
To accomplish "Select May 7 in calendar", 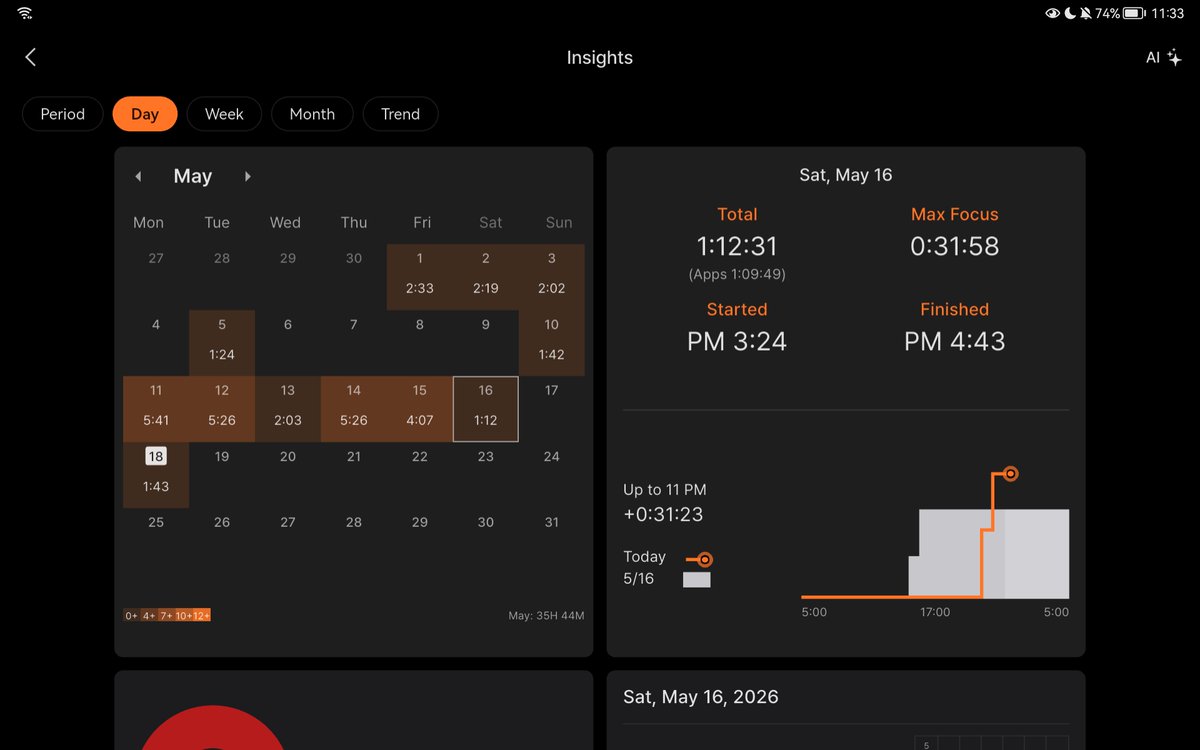I will click(354, 343).
